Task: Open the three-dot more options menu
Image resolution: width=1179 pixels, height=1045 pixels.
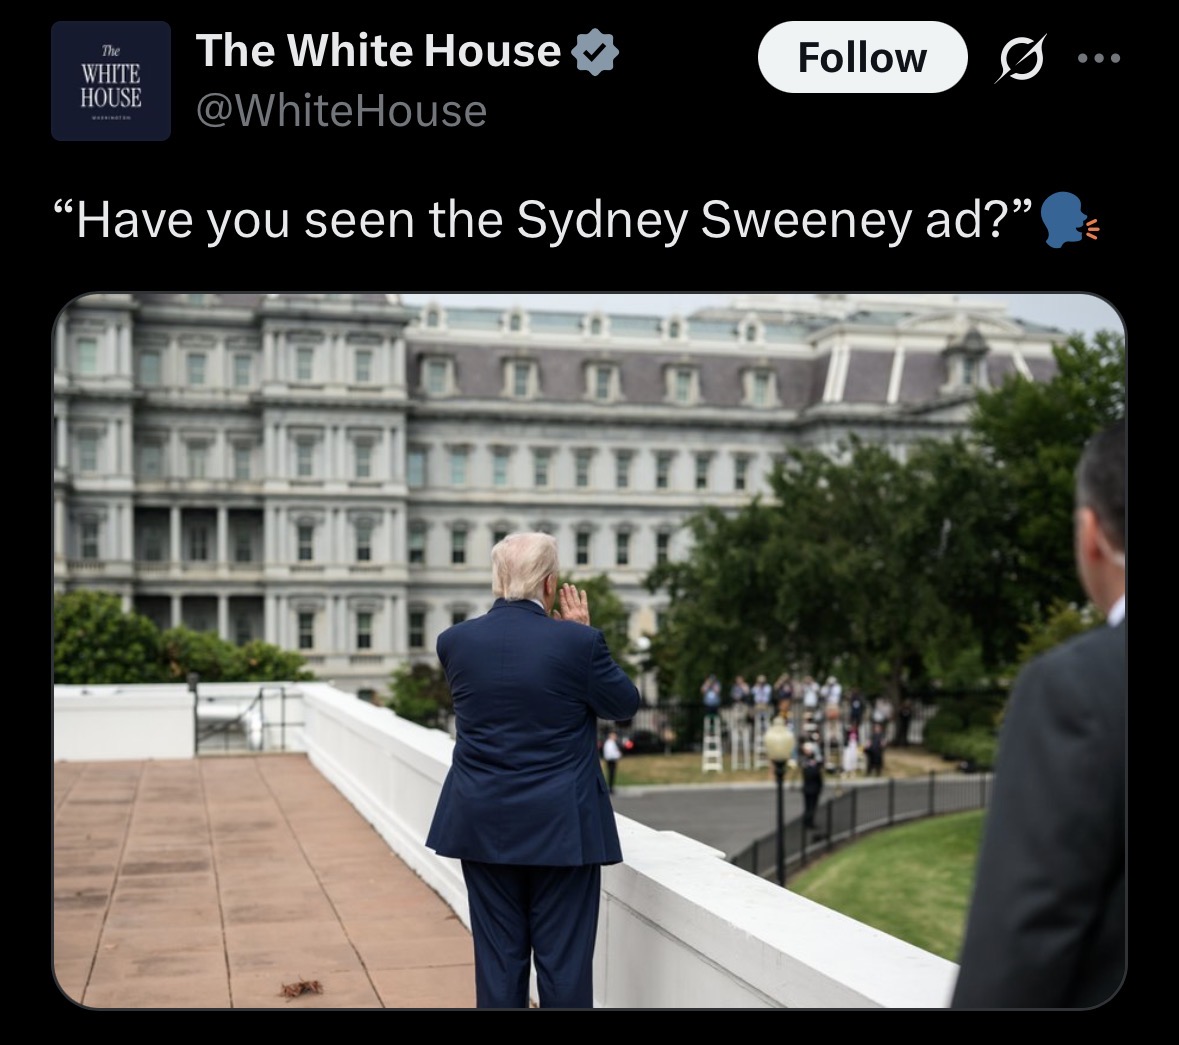Action: [1099, 58]
